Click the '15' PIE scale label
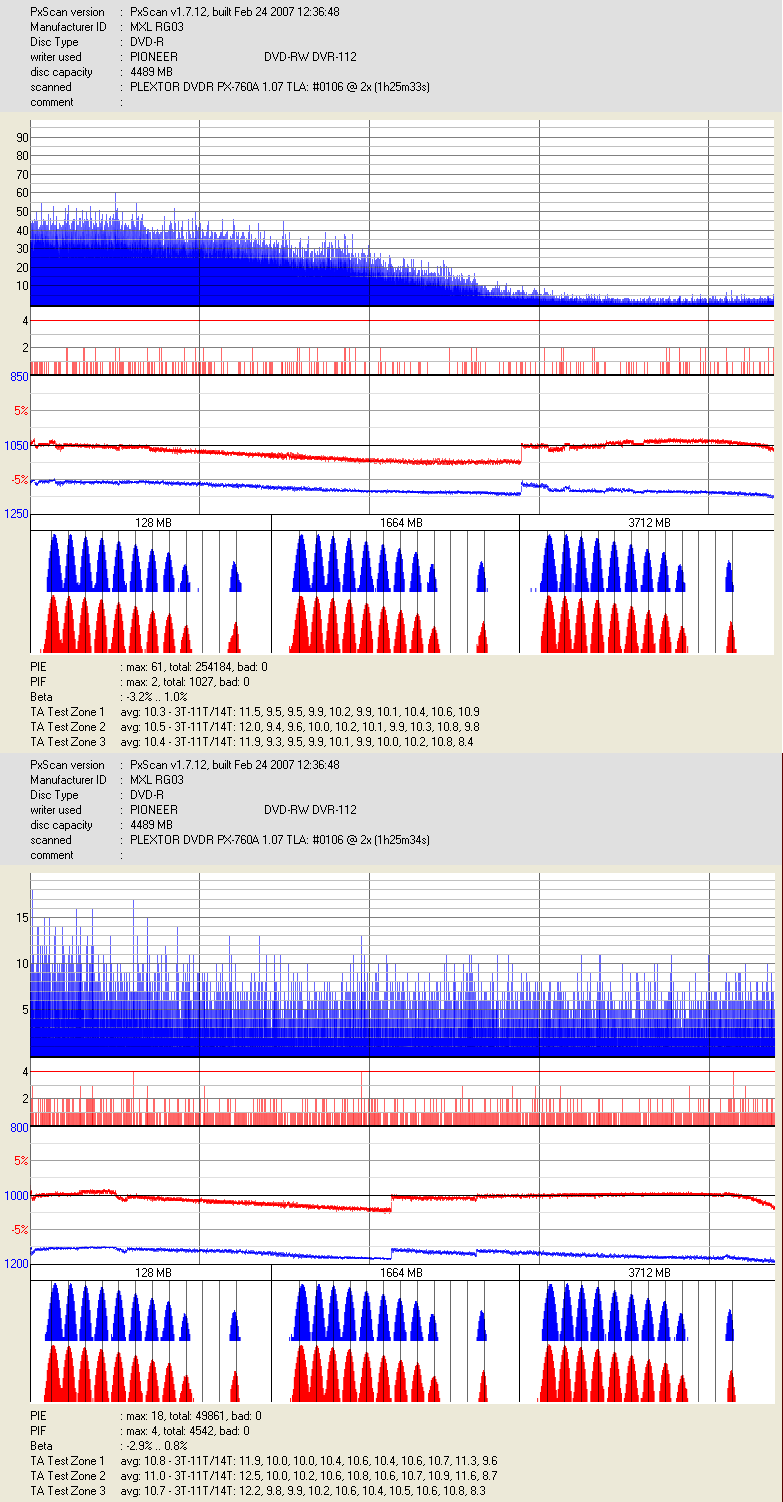 22,916
